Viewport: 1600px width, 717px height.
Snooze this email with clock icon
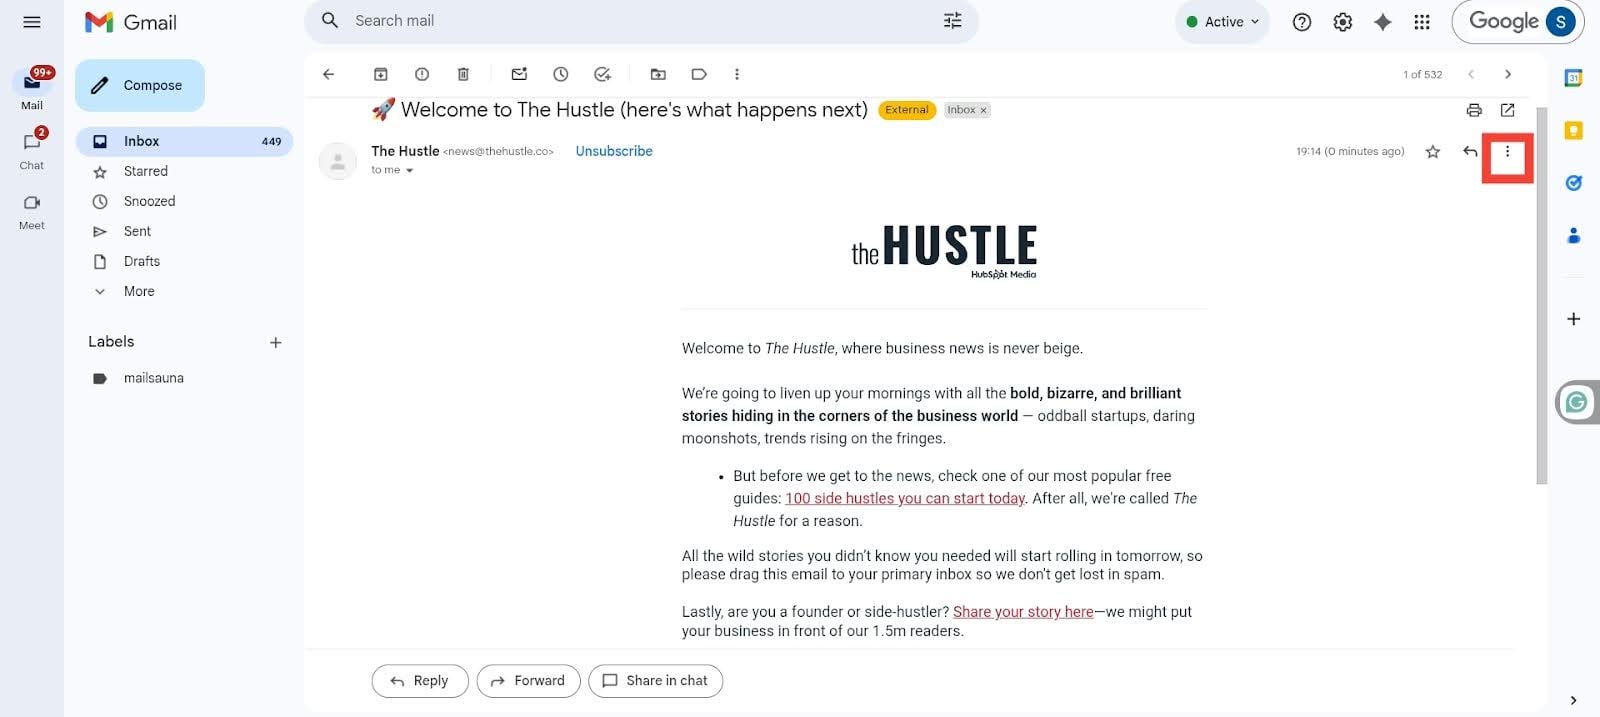click(x=561, y=74)
